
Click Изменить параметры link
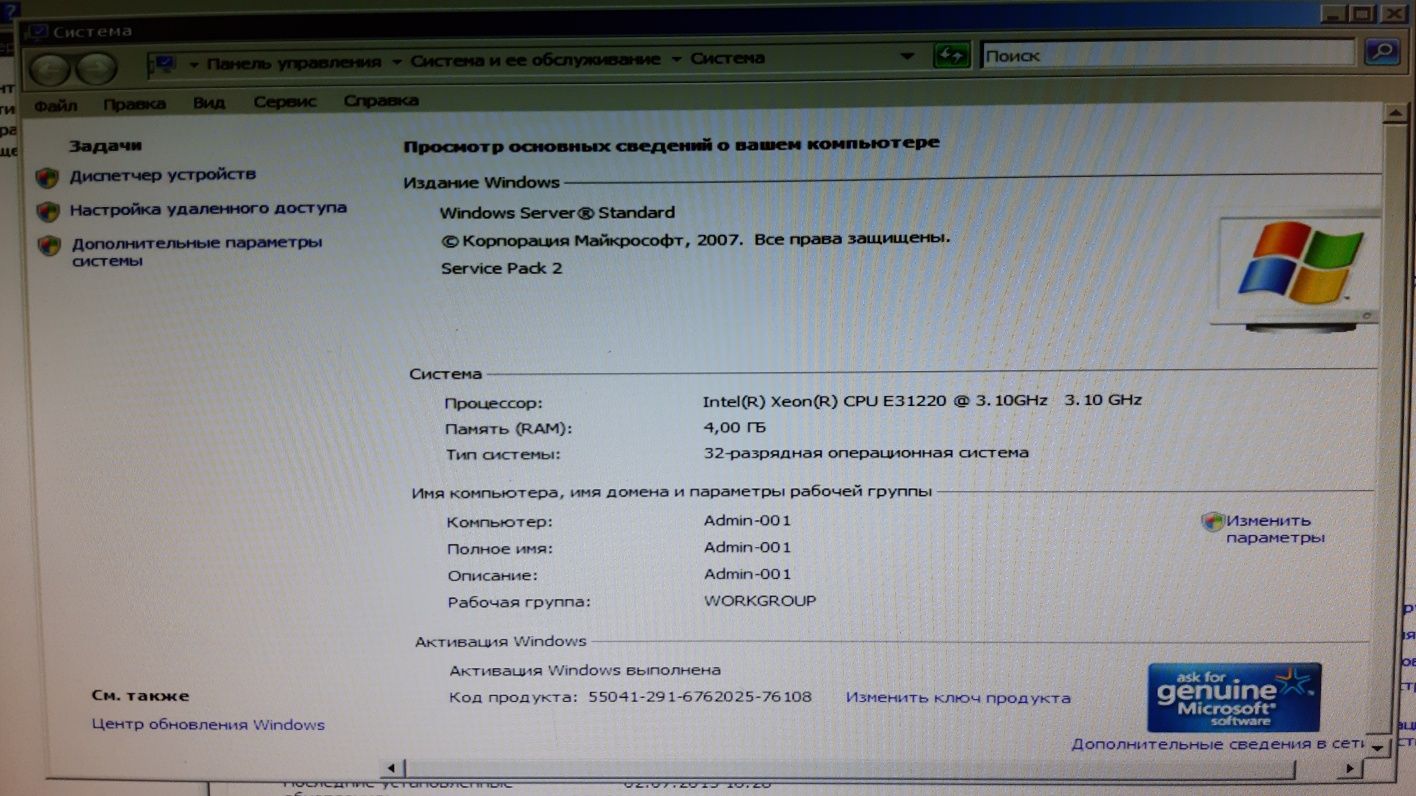tap(1275, 529)
